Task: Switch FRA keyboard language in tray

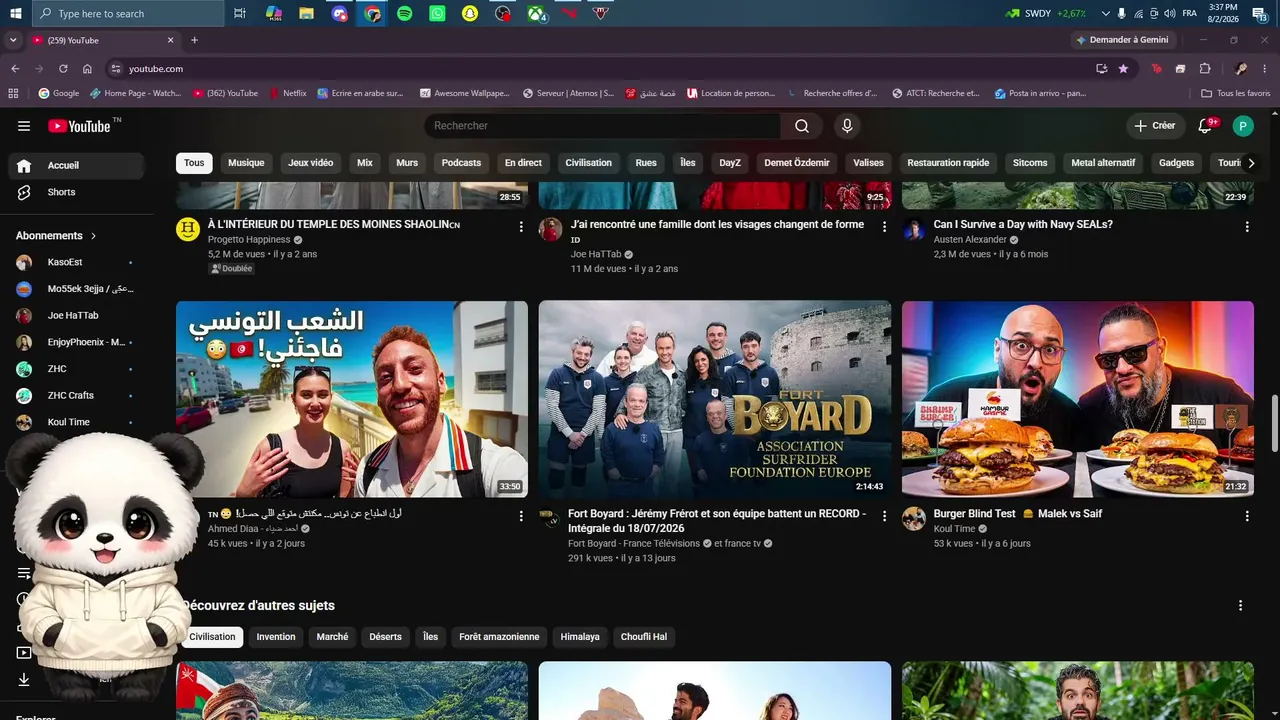Action: pos(1190,14)
